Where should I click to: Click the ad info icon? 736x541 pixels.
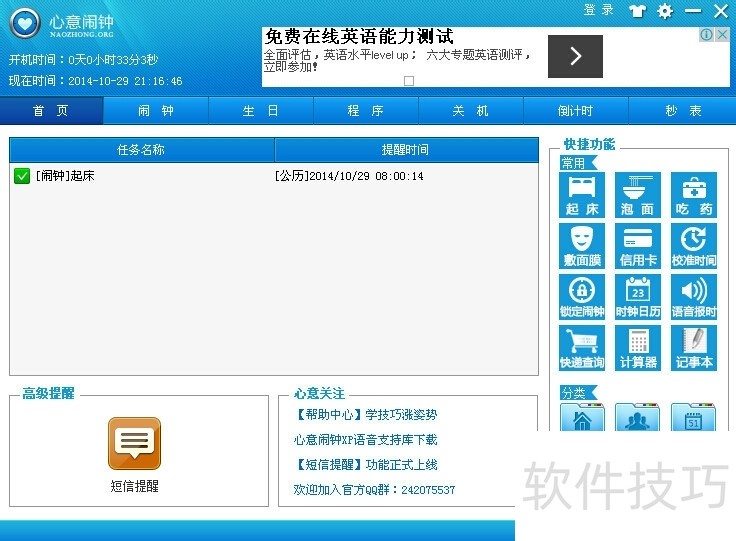[x=706, y=34]
